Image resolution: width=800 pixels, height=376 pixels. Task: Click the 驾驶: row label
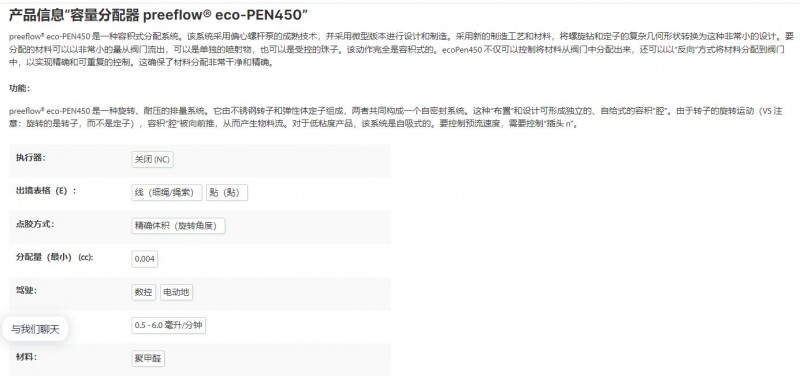[x=27, y=290]
